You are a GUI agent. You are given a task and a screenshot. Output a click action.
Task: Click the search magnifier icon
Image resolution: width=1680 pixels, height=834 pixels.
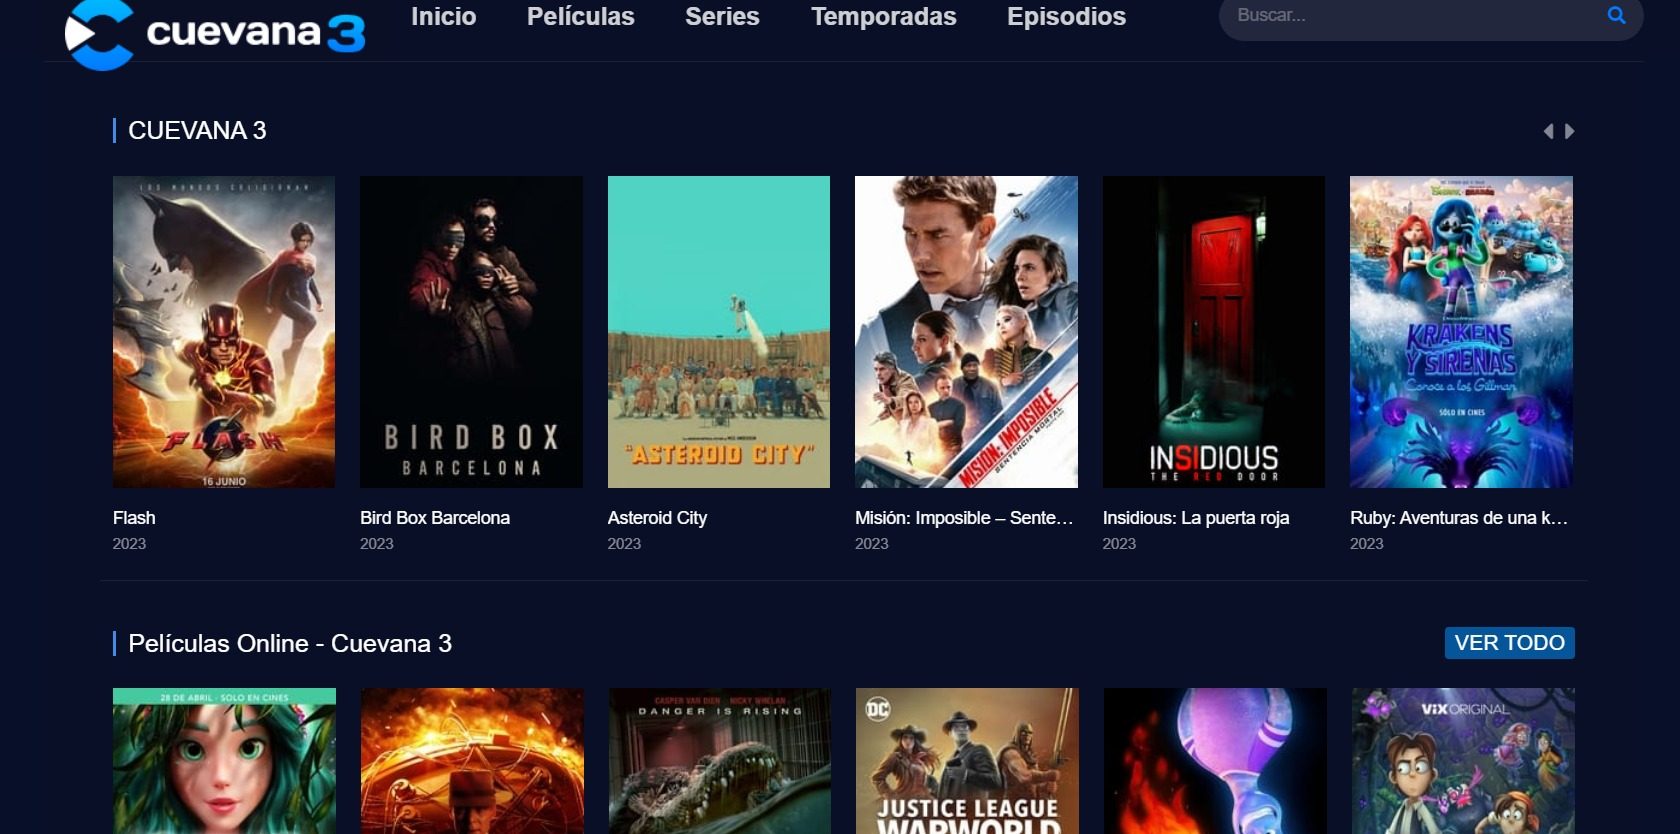pyautogui.click(x=1616, y=15)
